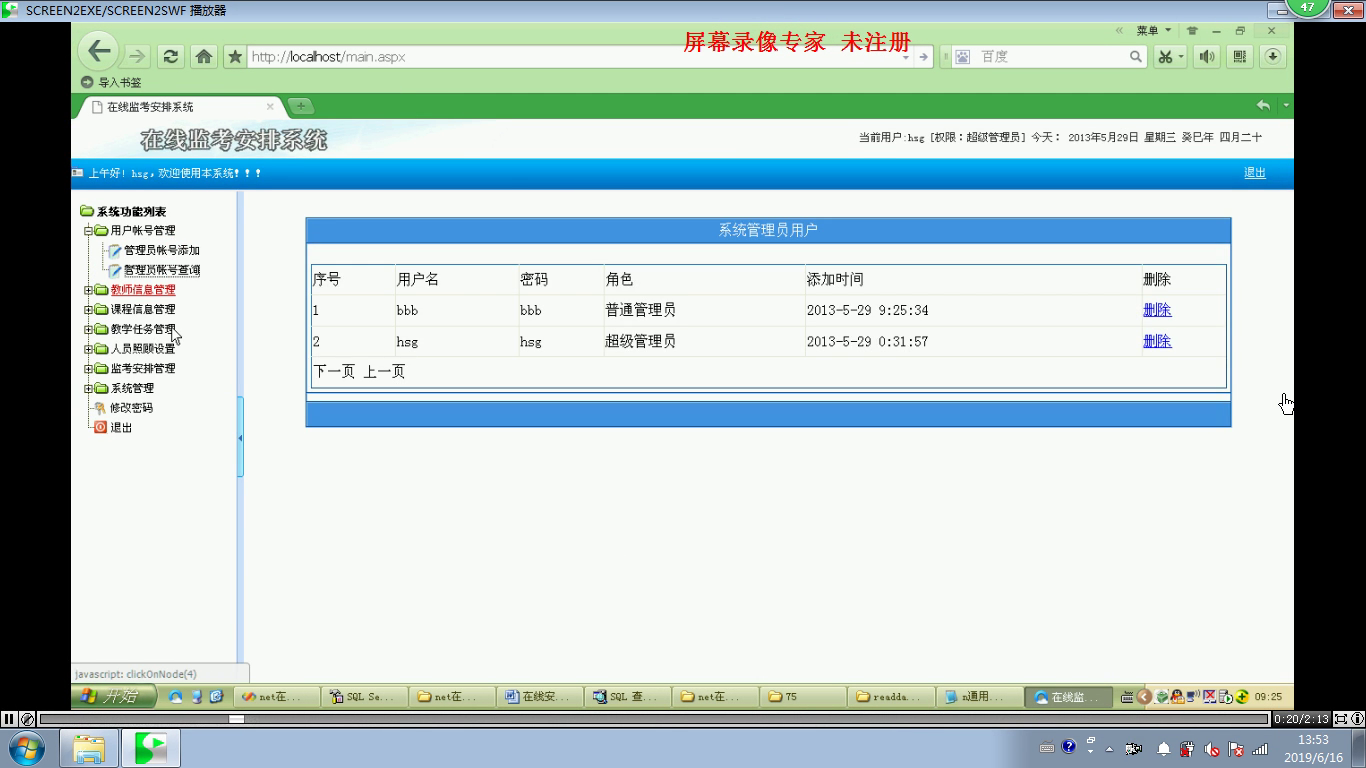Screen dimensions: 1366x768
Task: Collapse the 用户帐号管理 tree node
Action: click(88, 231)
